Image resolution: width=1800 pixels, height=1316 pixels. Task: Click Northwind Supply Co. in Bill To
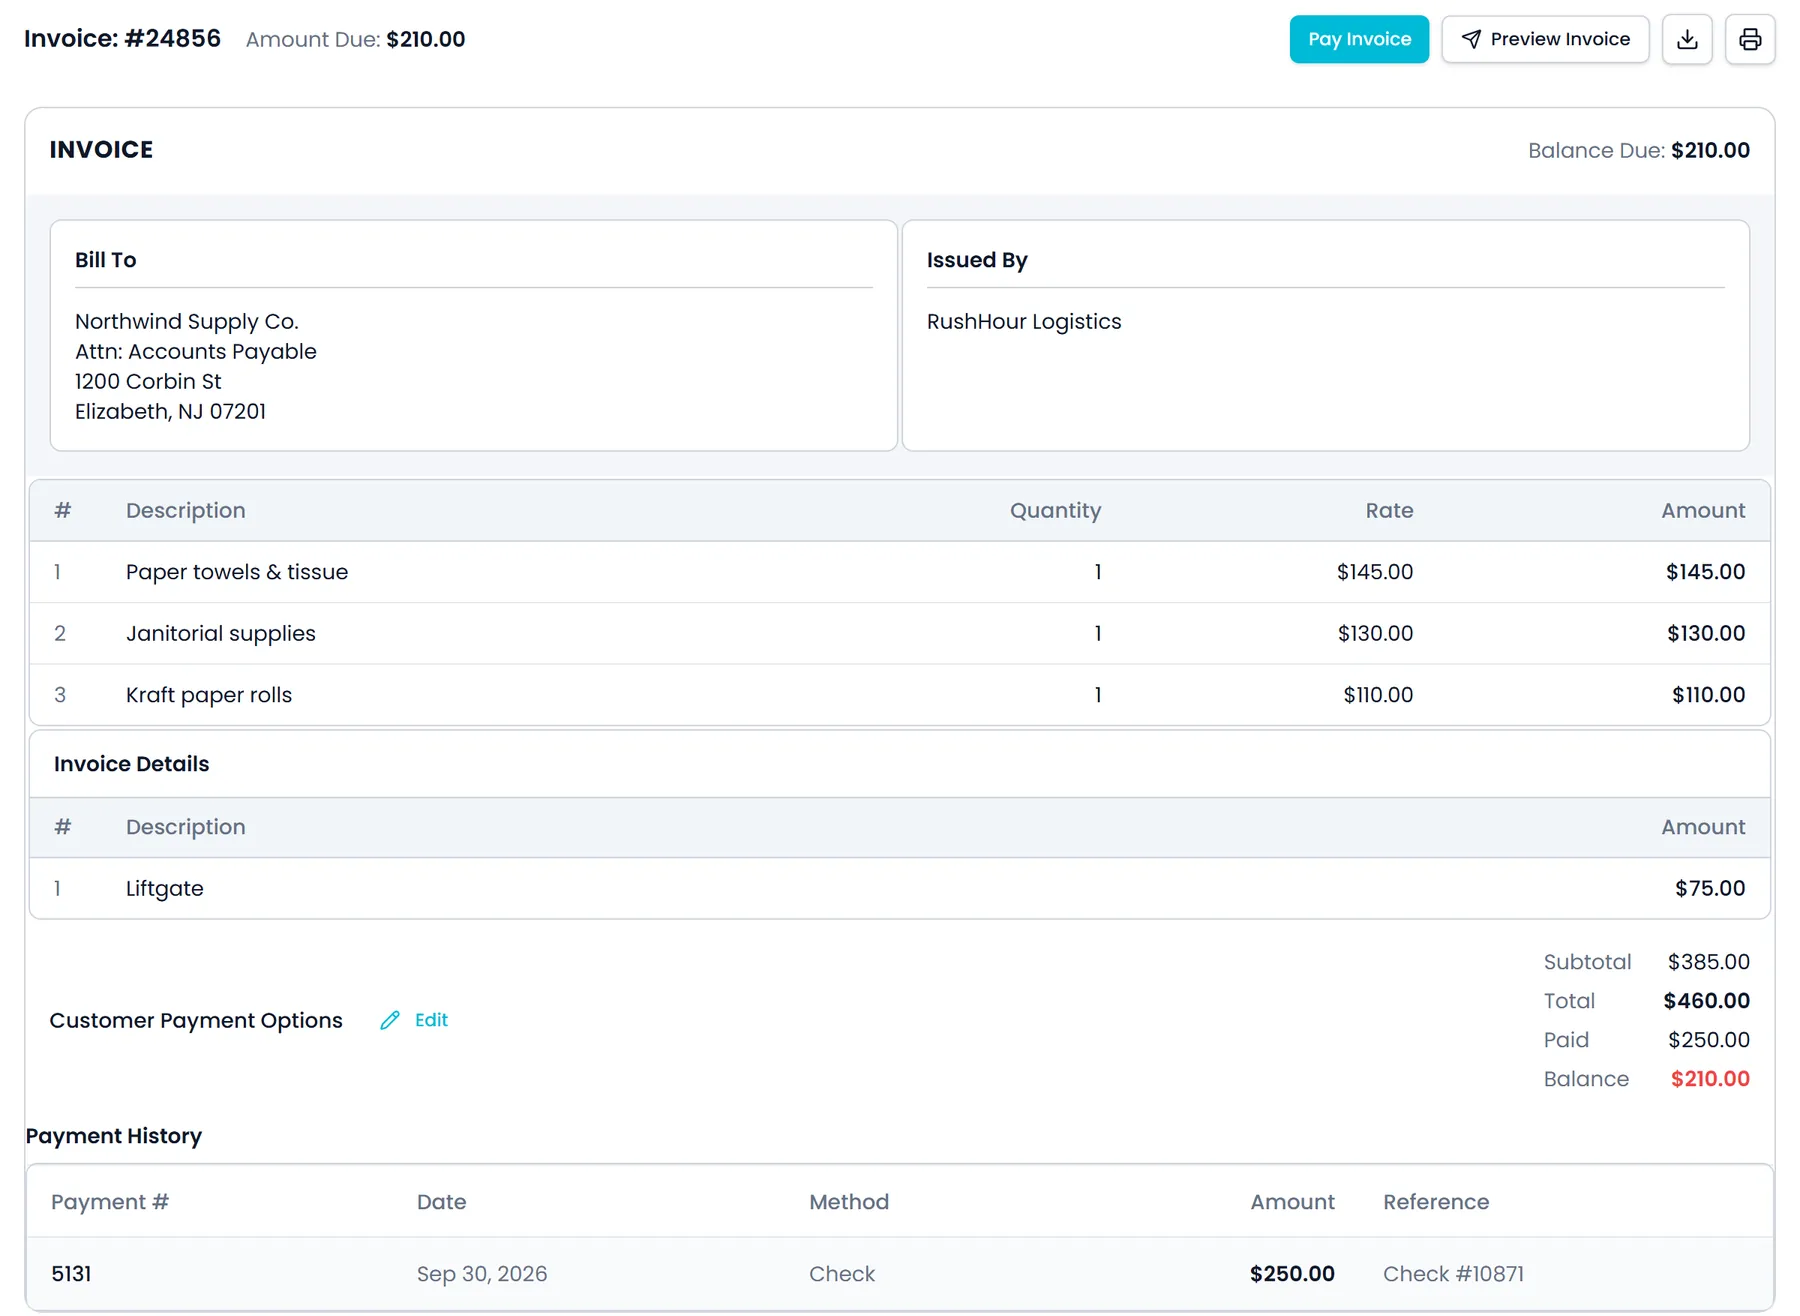187,322
